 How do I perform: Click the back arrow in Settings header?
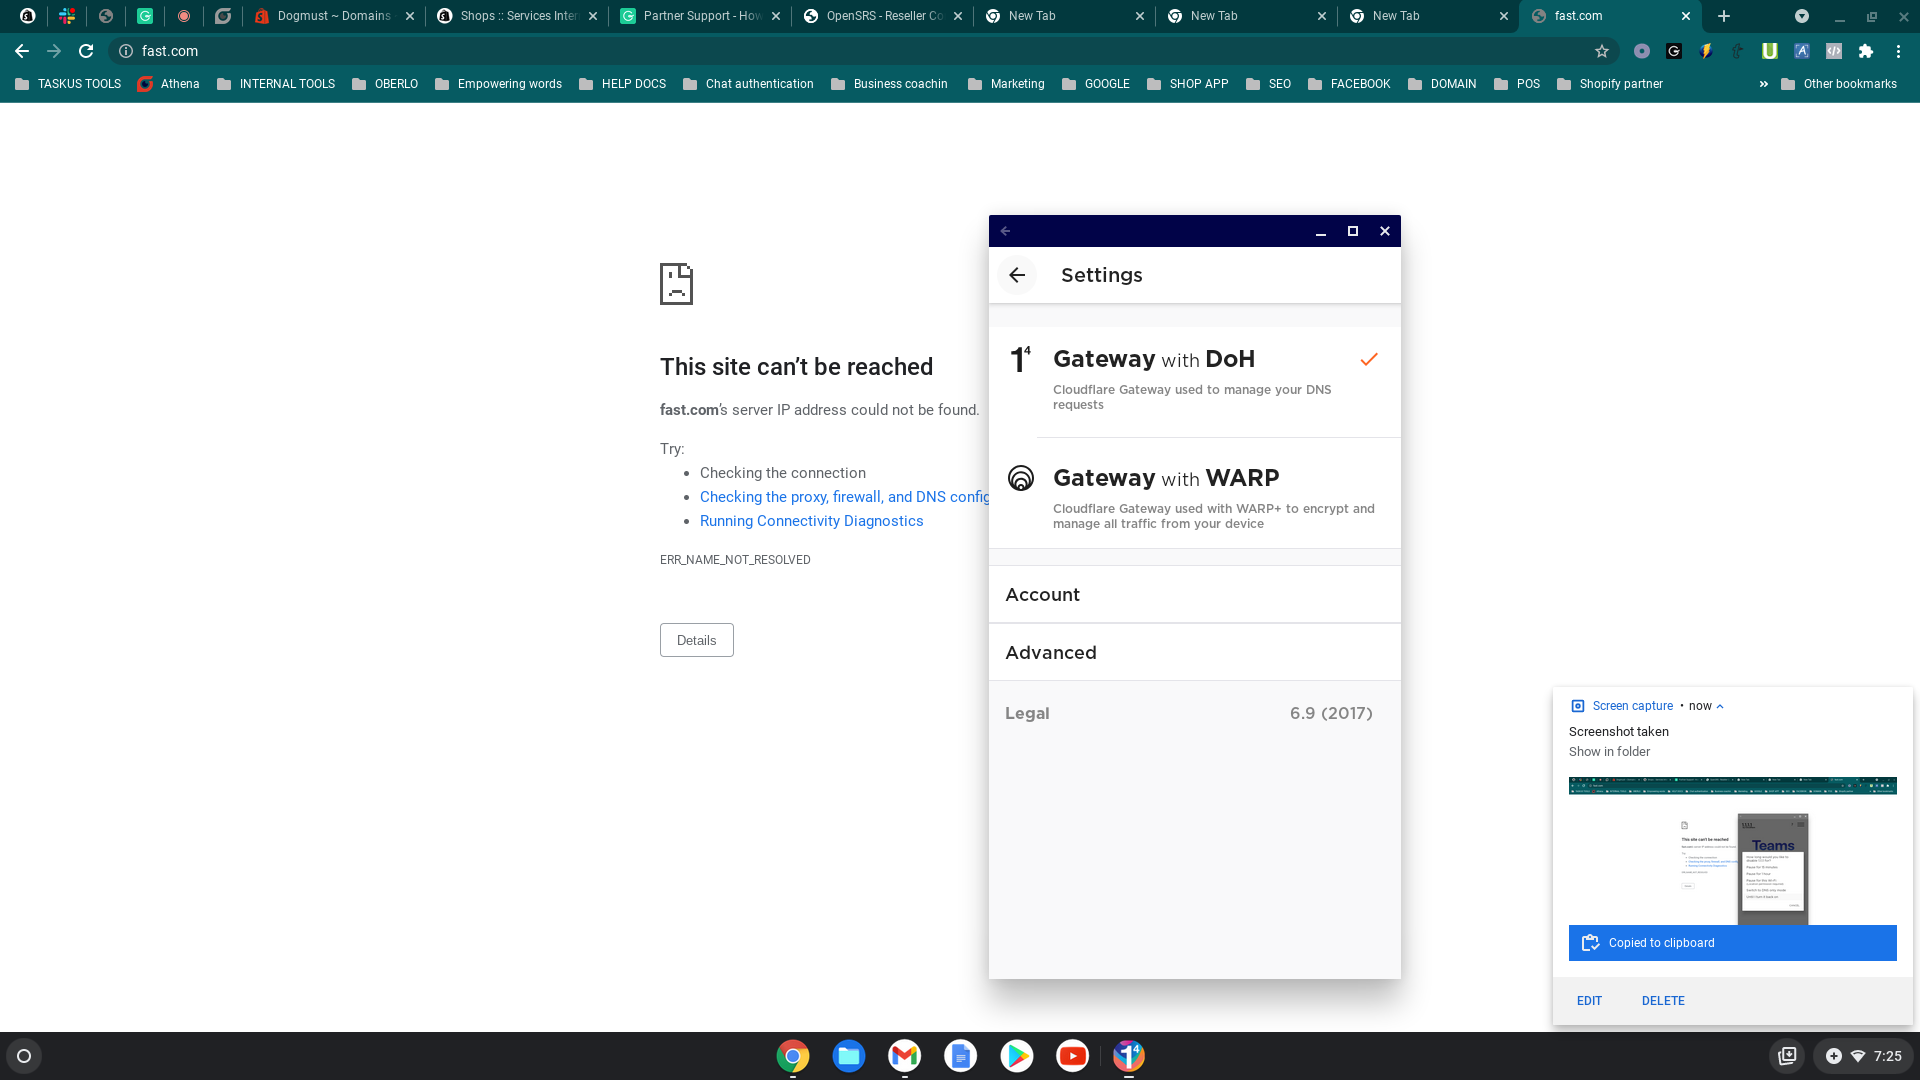(1017, 275)
